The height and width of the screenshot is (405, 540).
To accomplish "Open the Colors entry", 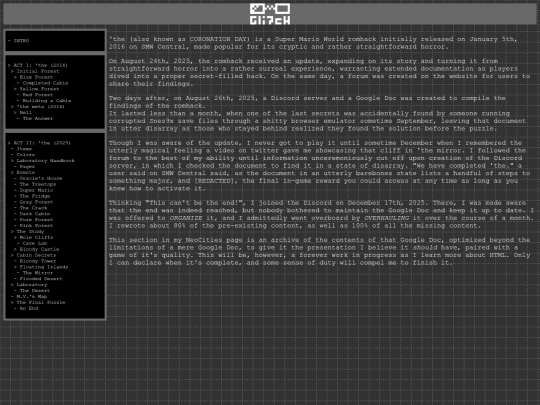I will (25, 155).
